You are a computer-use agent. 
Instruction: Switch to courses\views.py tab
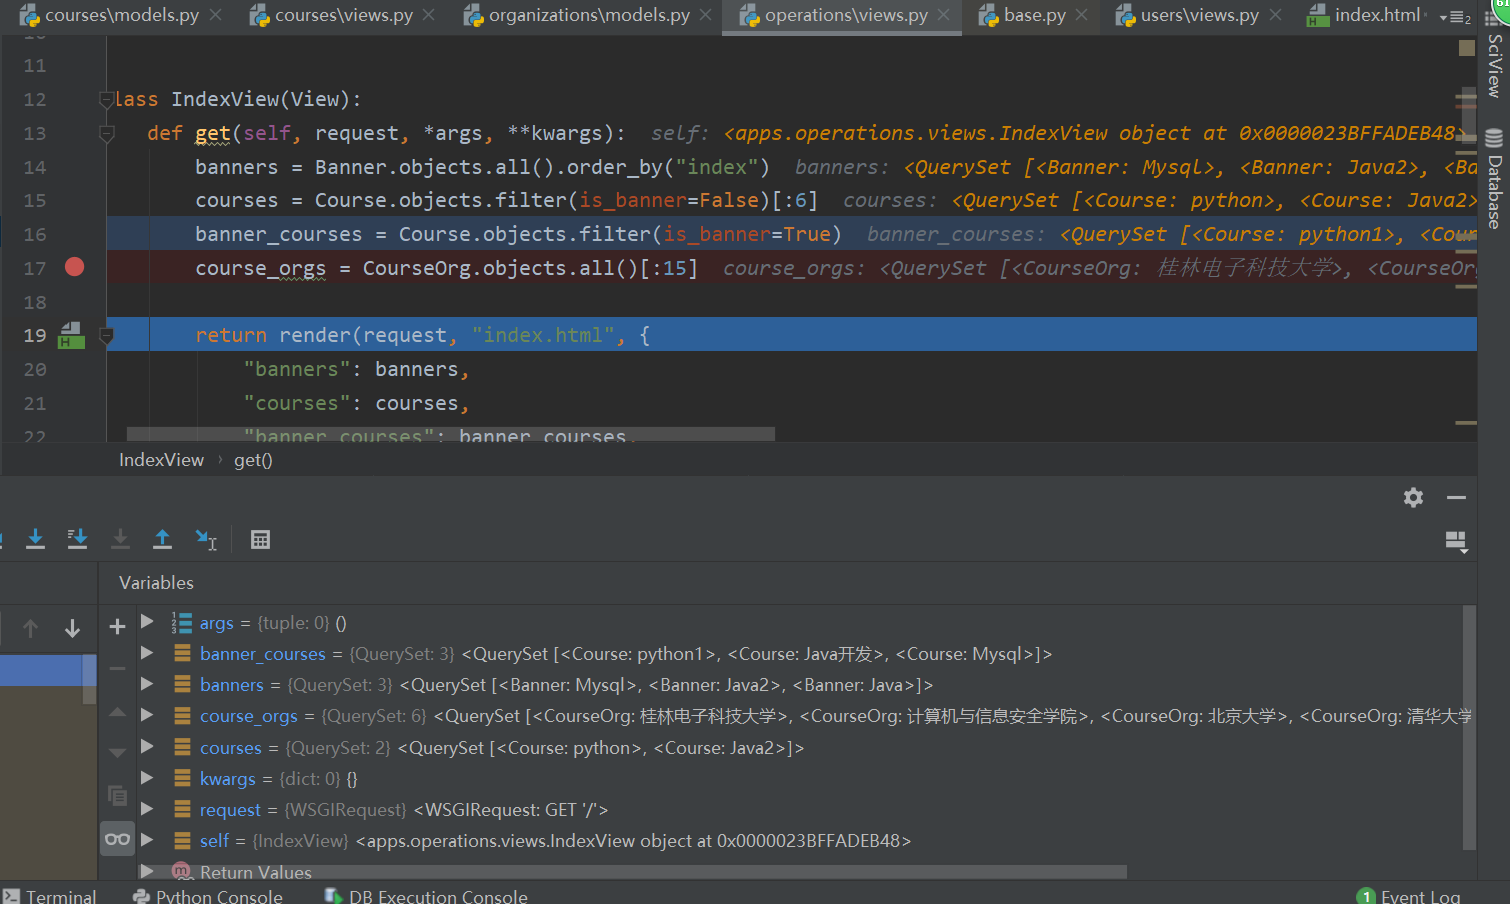coord(342,15)
